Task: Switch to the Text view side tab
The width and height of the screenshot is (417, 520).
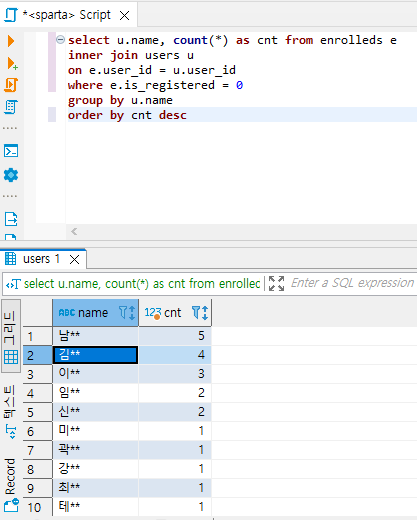Action: tap(10, 411)
